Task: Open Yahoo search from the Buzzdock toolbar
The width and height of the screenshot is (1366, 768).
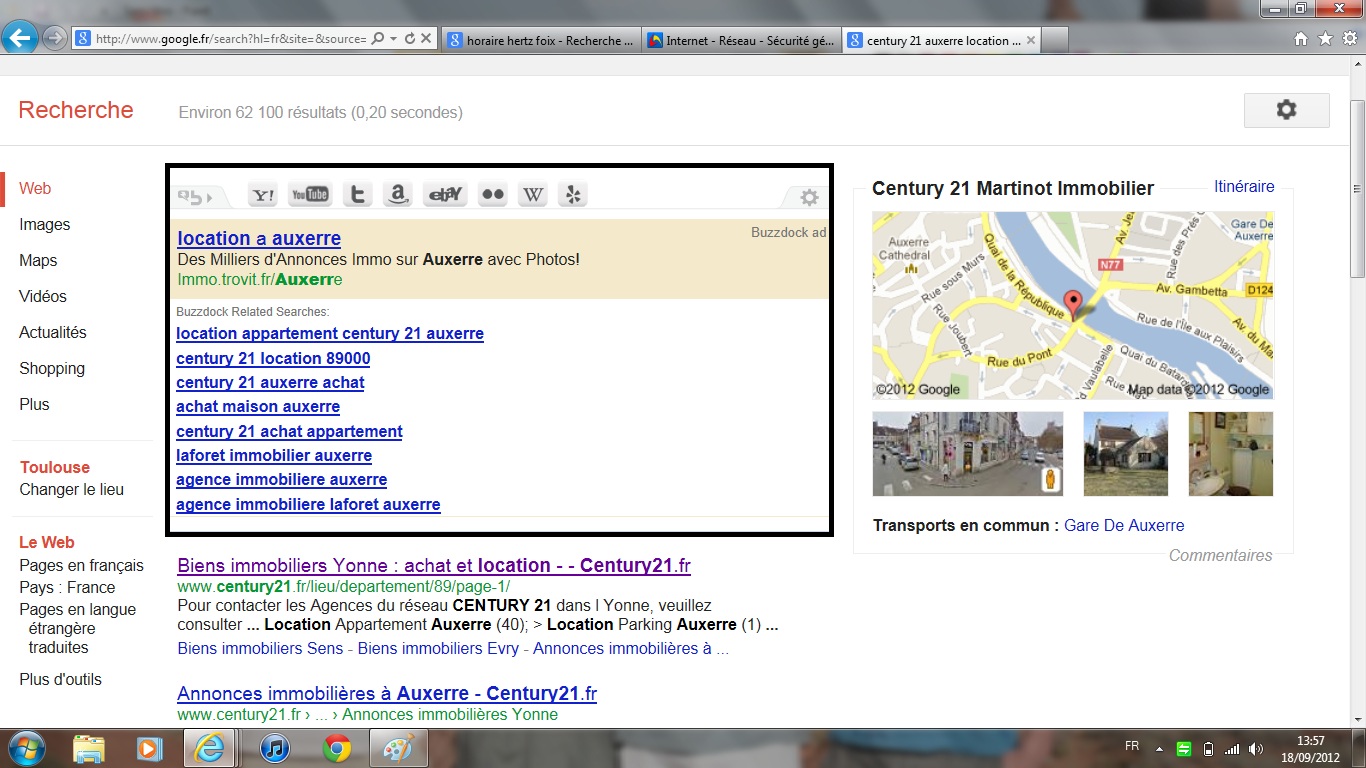Action: pos(263,196)
